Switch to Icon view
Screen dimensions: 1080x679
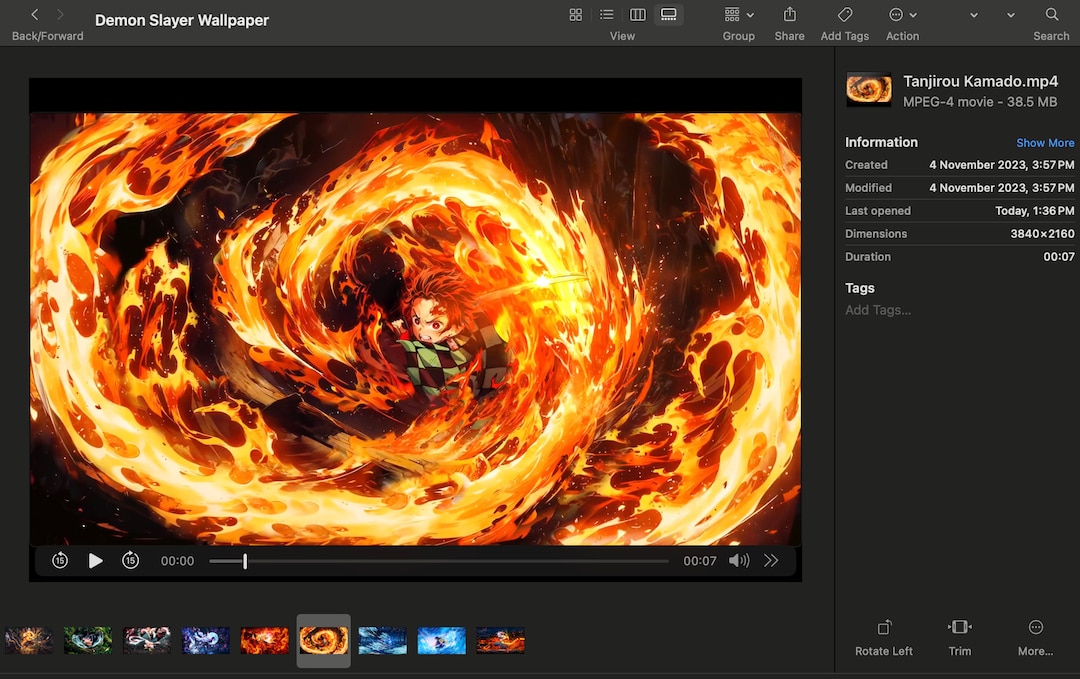click(x=575, y=15)
